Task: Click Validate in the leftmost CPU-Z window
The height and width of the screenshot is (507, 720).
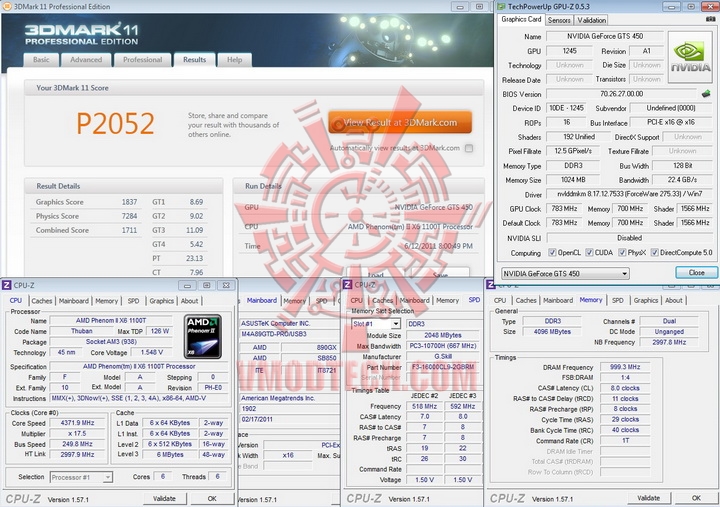Action: coord(164,499)
